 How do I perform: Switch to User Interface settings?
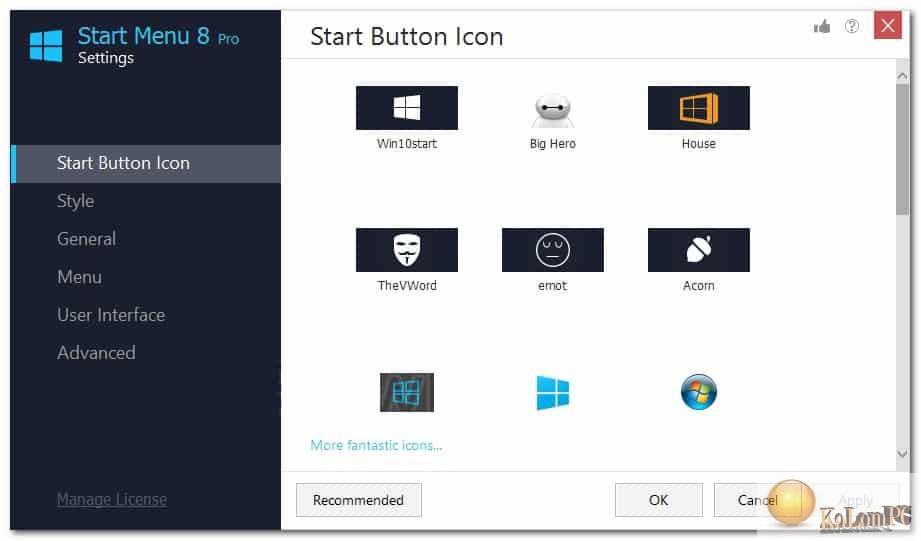click(x=110, y=315)
